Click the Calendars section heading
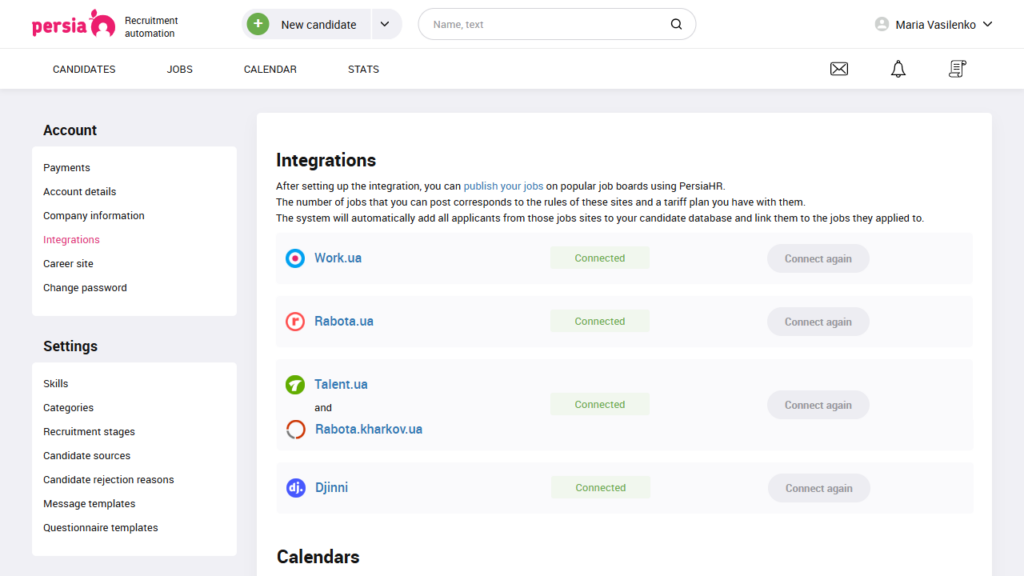 318,557
